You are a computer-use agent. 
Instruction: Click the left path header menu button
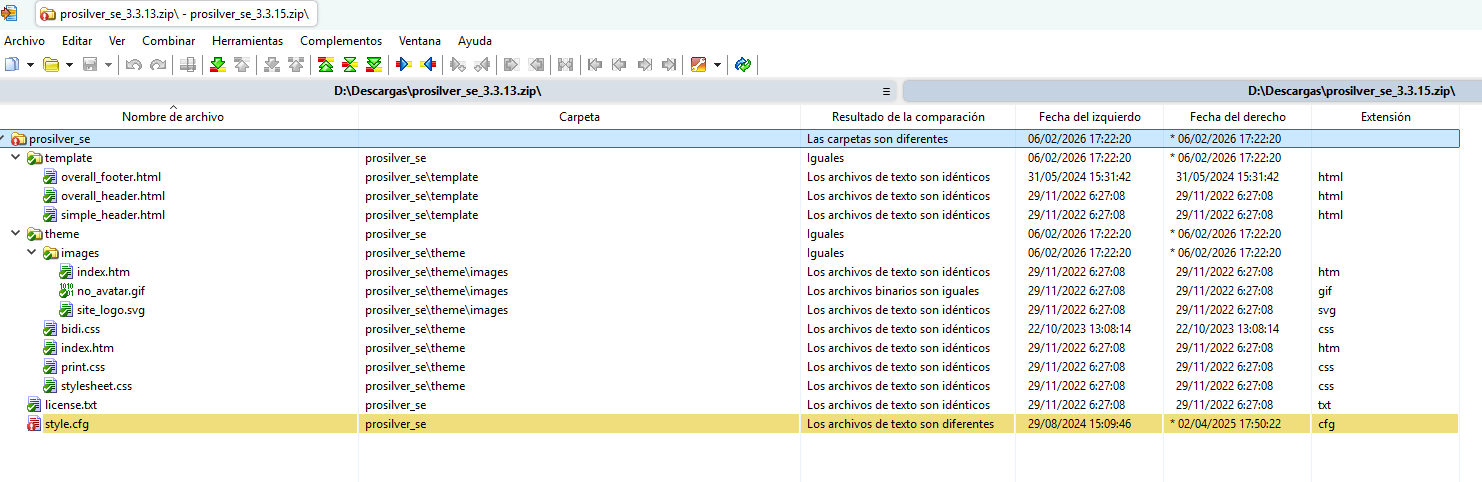tap(886, 91)
